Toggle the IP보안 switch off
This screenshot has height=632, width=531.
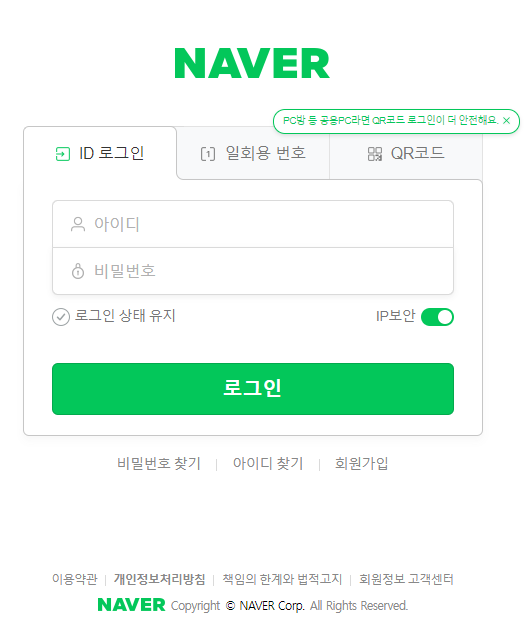point(437,317)
